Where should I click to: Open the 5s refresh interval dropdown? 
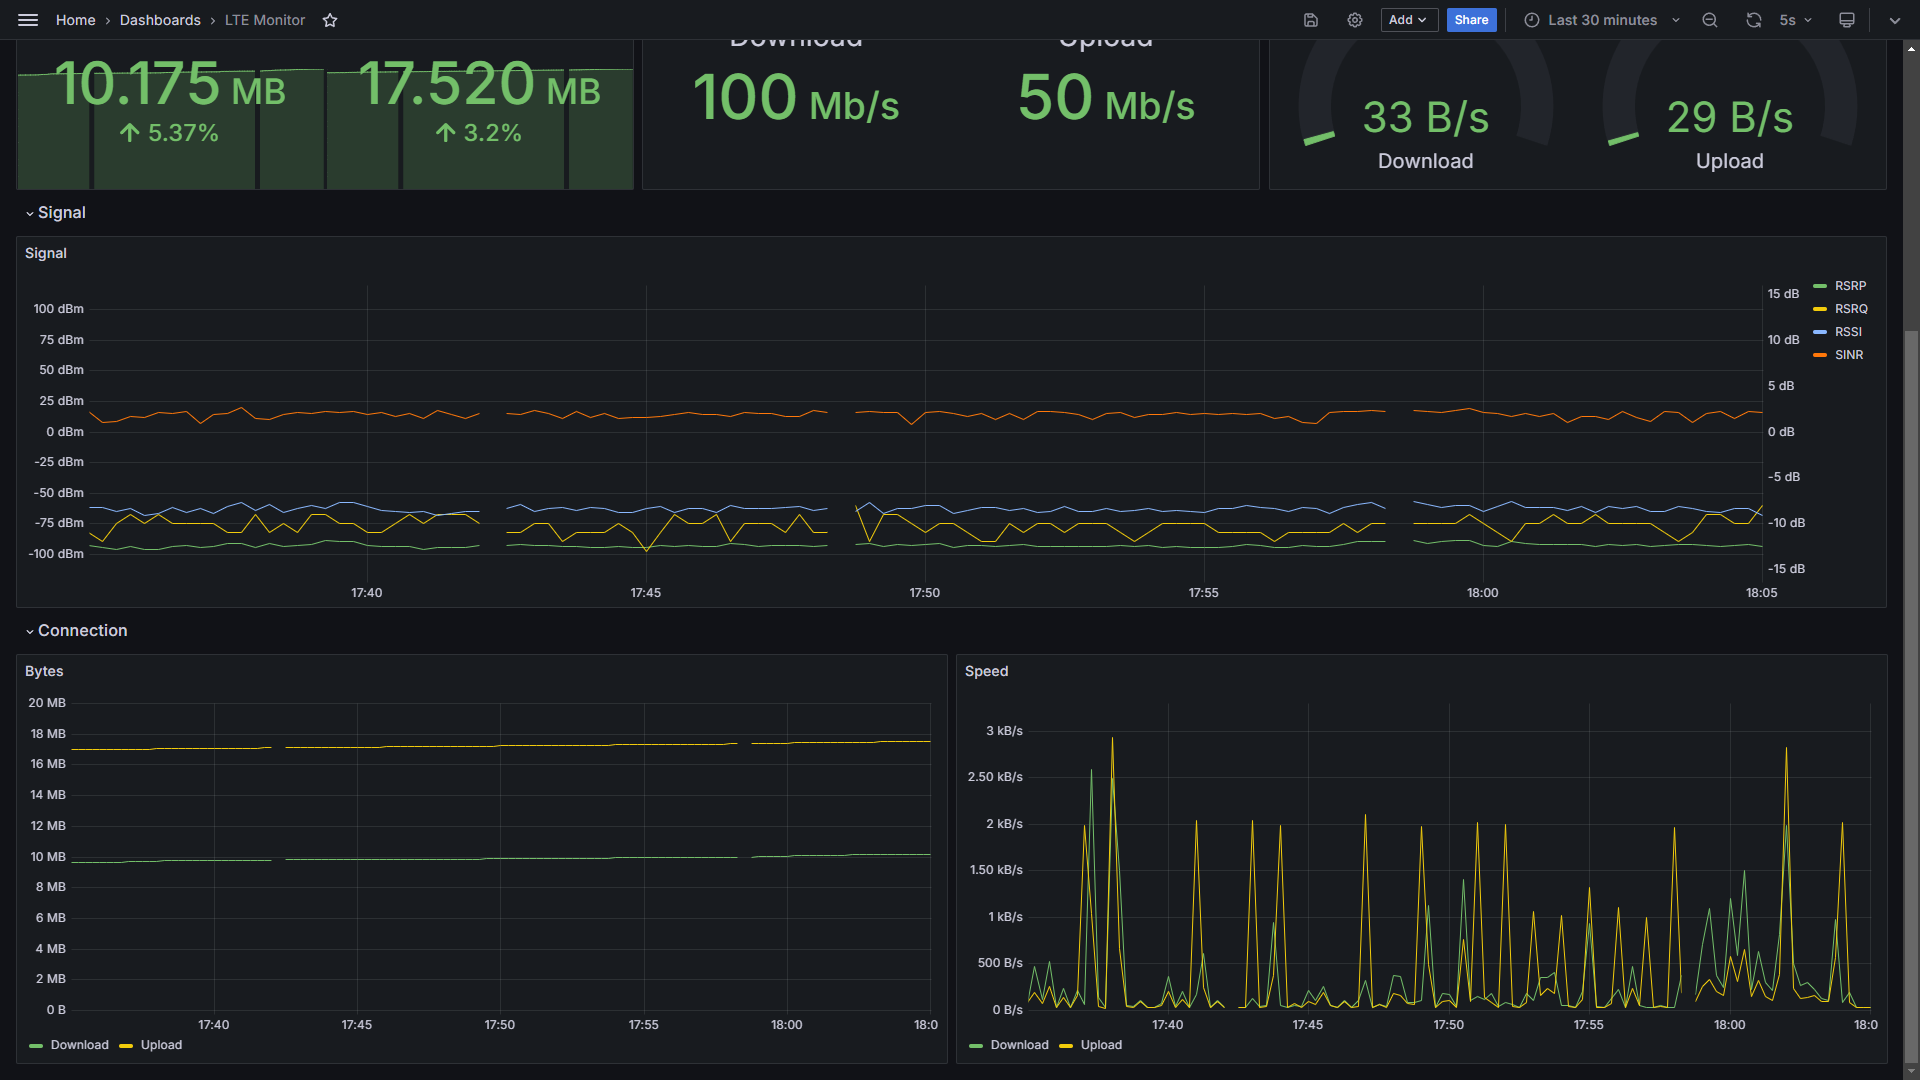1796,20
